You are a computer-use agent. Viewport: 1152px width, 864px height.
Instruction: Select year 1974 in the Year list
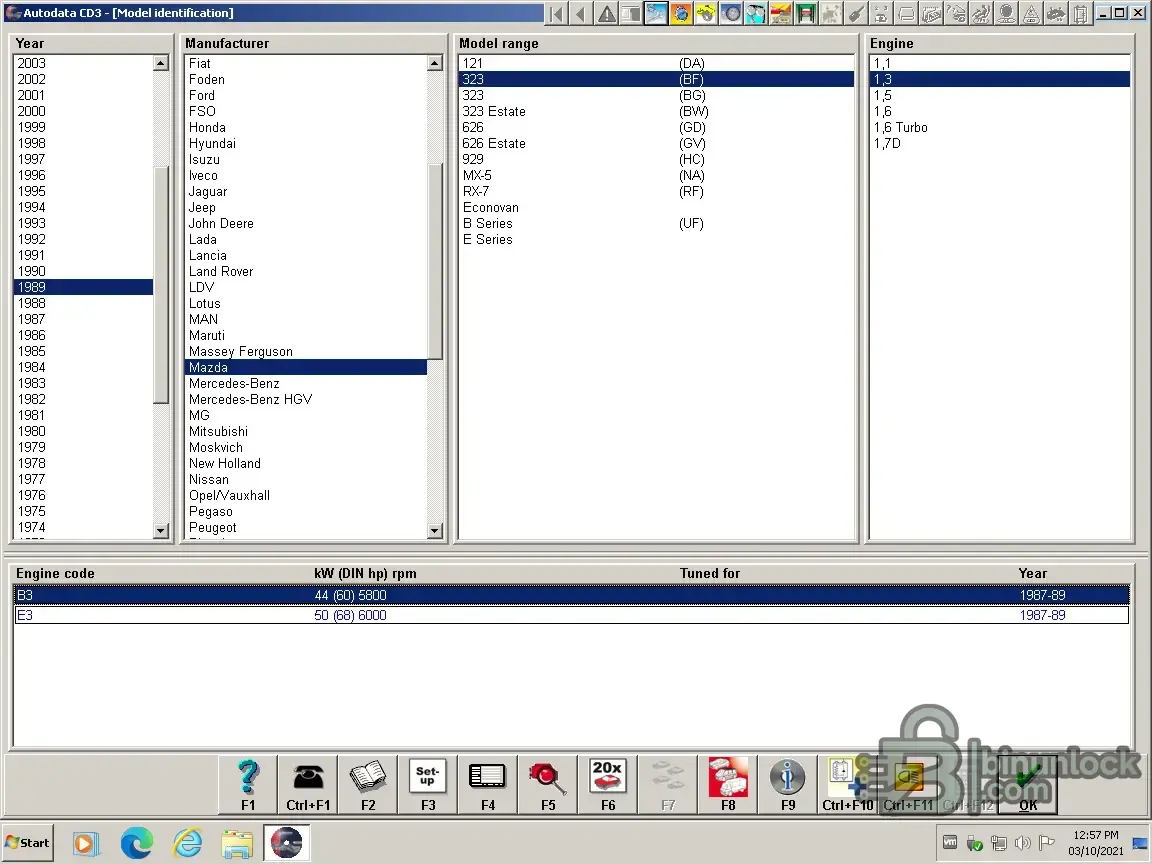pyautogui.click(x=83, y=528)
